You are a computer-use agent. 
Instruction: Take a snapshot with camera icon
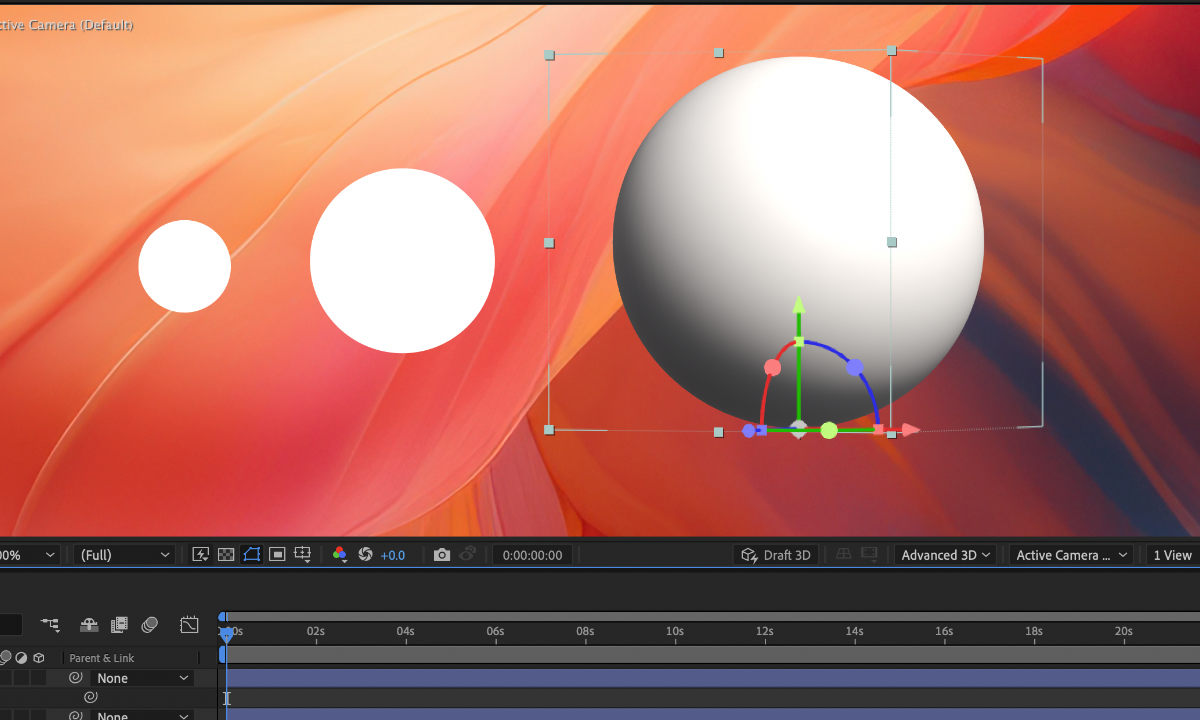click(441, 555)
